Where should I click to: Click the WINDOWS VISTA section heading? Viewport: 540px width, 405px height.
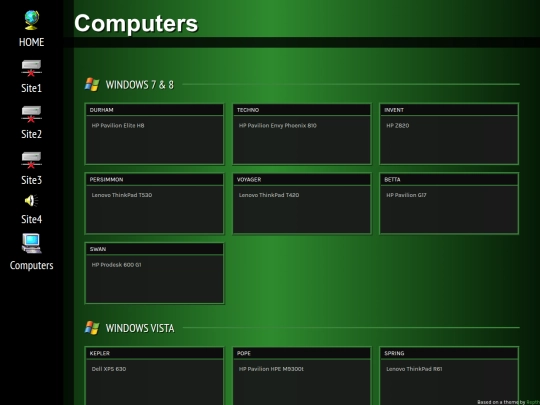click(140, 328)
